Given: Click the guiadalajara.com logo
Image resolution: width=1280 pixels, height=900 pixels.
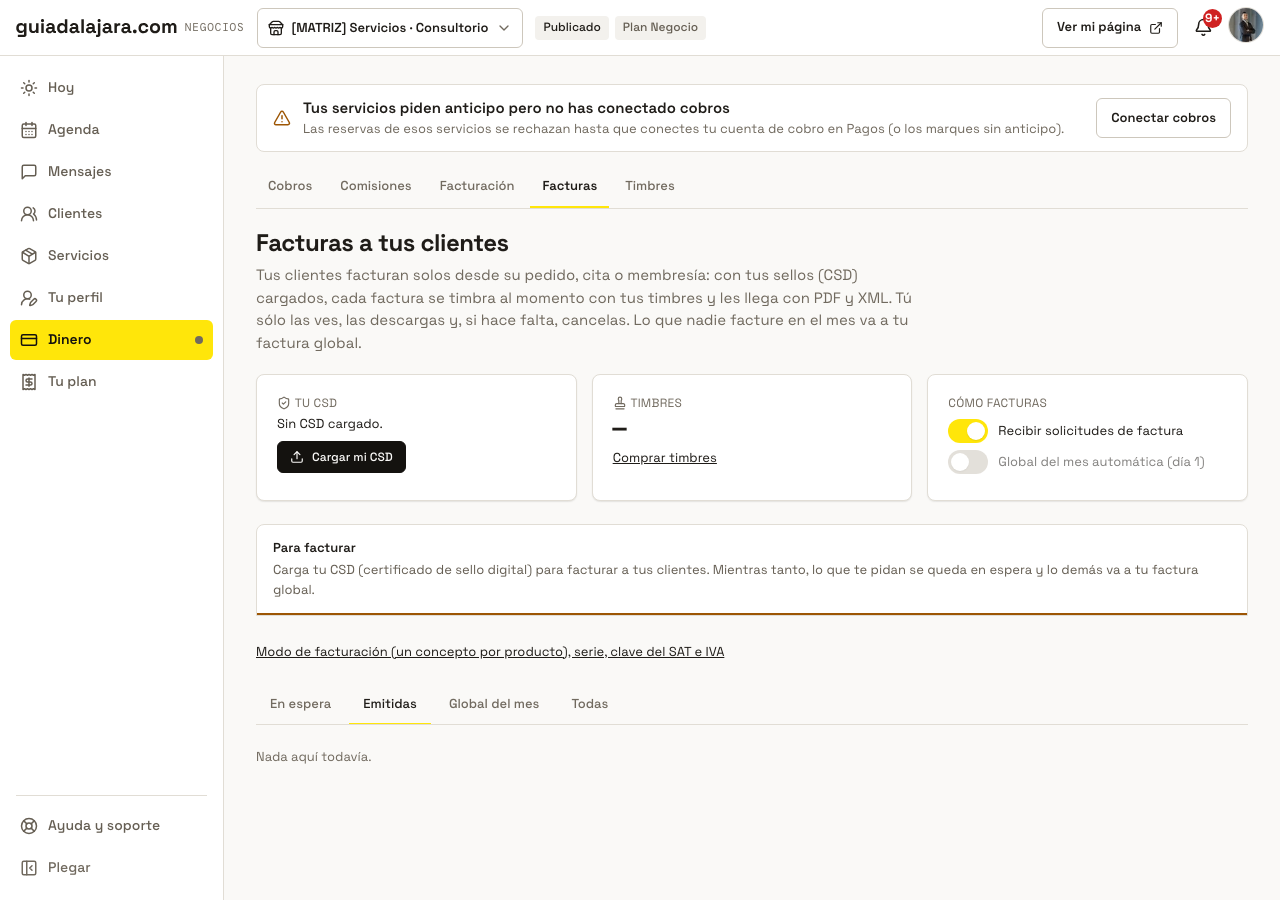Looking at the screenshot, I should [97, 27].
